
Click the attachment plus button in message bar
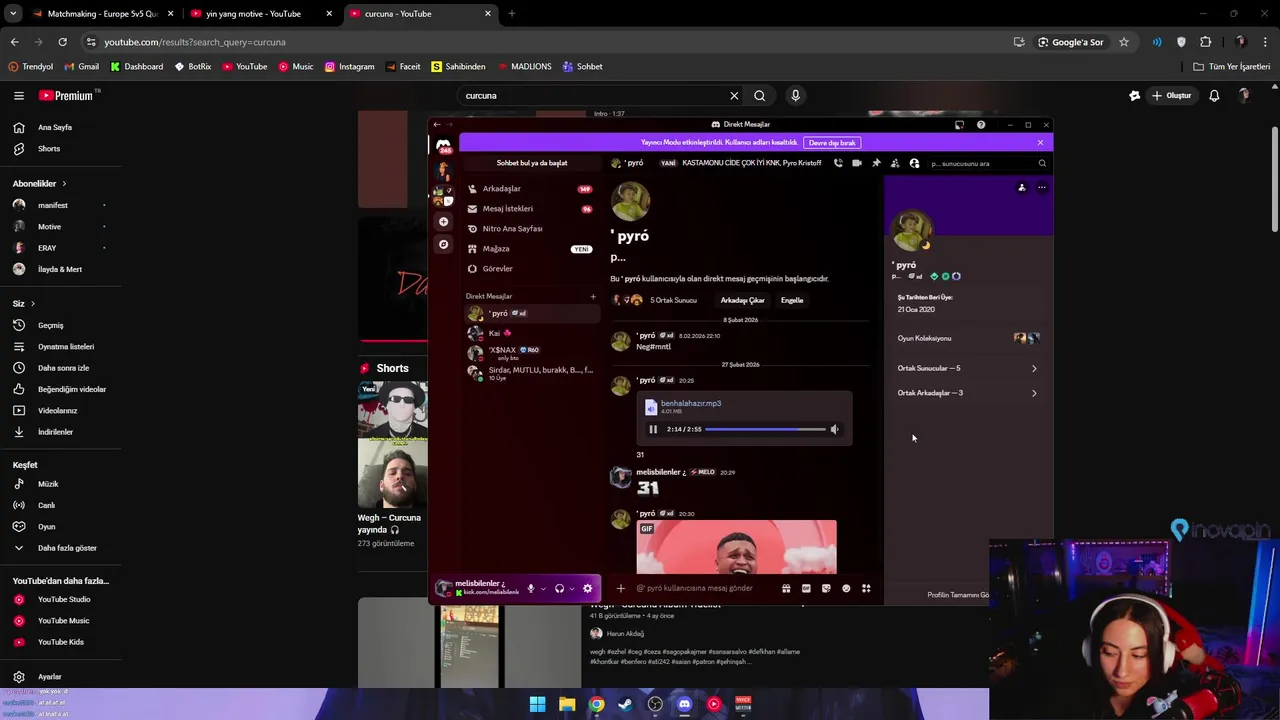620,588
